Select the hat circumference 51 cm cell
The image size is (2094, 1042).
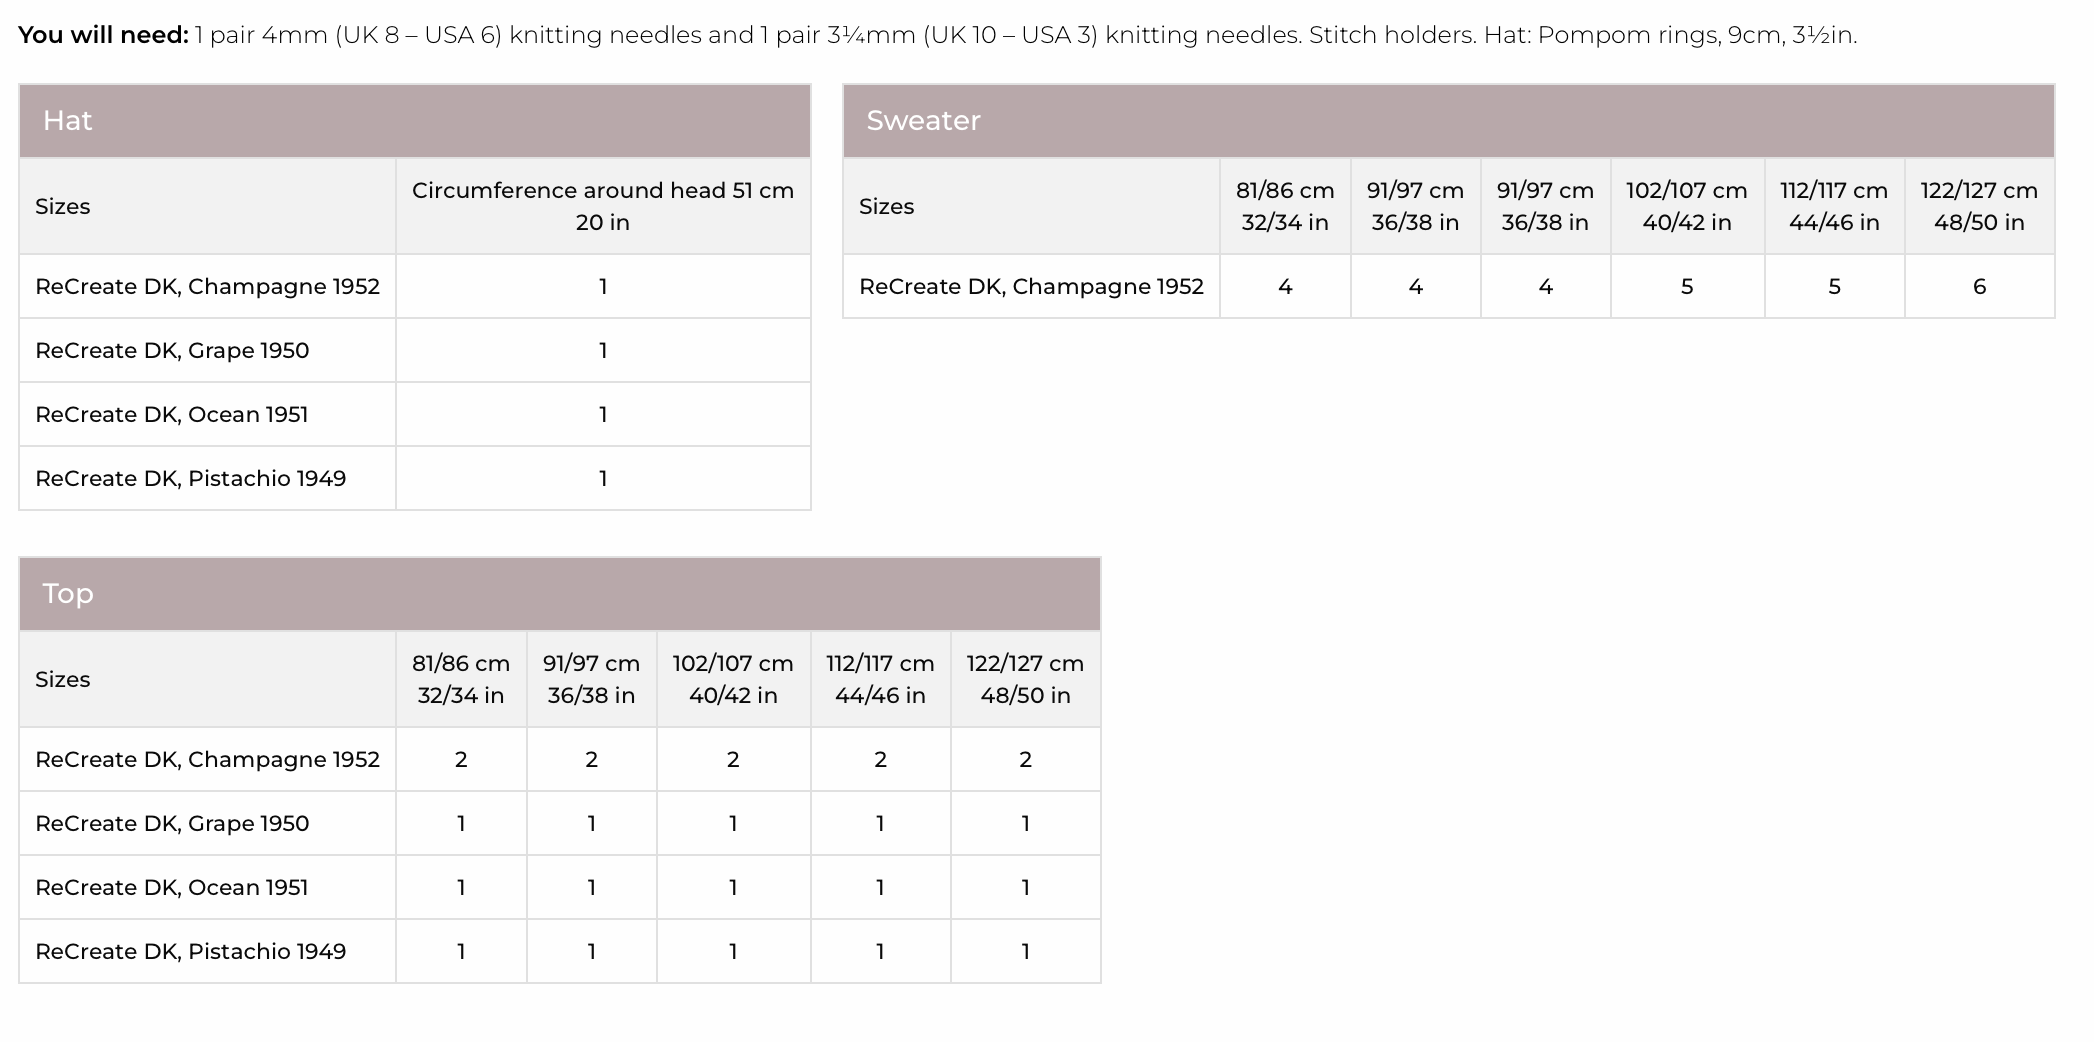pyautogui.click(x=602, y=206)
